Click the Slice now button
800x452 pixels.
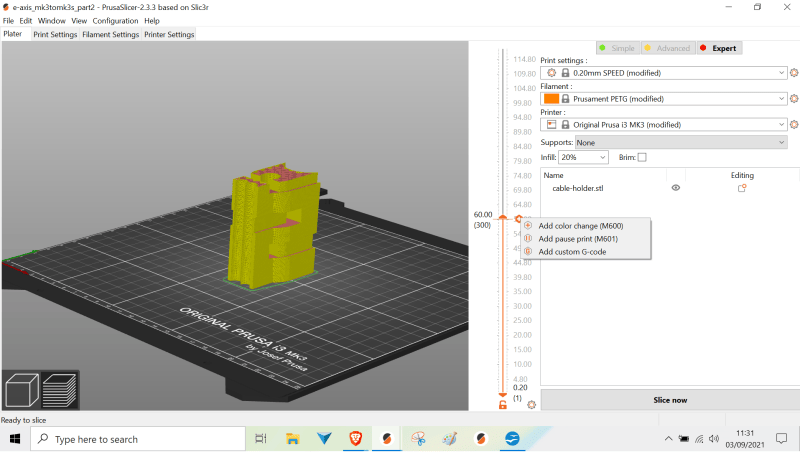(x=670, y=400)
